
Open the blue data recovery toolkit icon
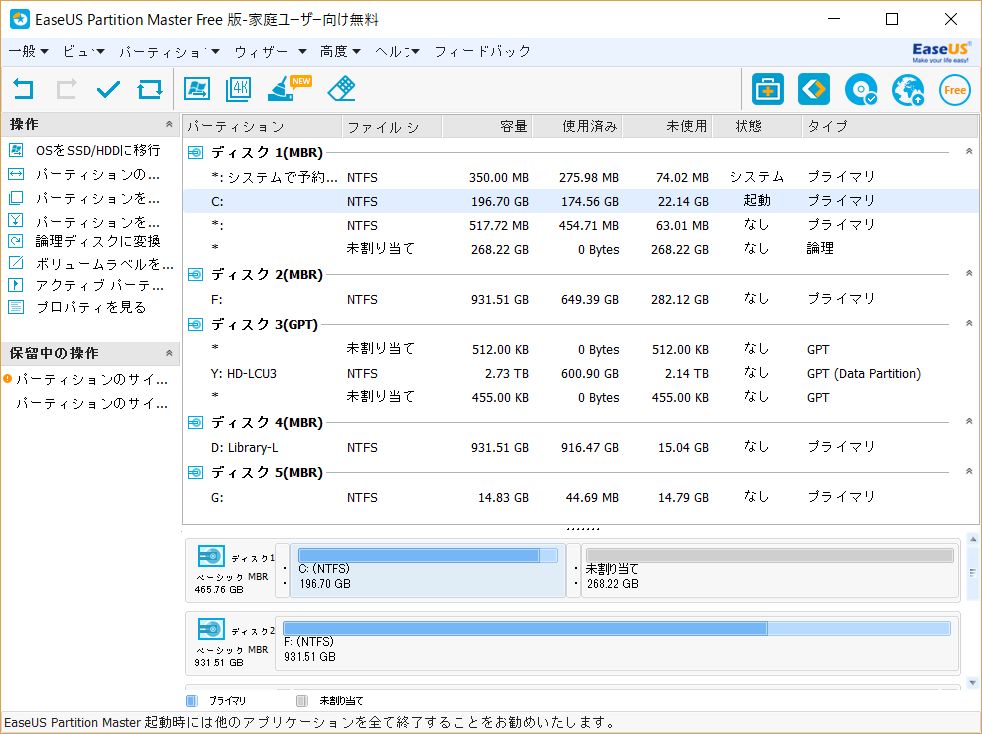pos(768,90)
